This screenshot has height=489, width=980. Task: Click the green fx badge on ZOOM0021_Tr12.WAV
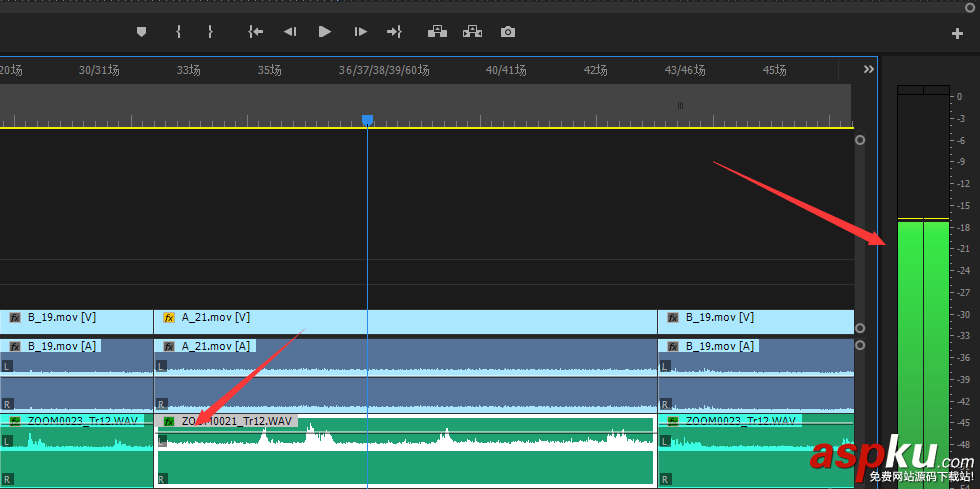coord(169,421)
